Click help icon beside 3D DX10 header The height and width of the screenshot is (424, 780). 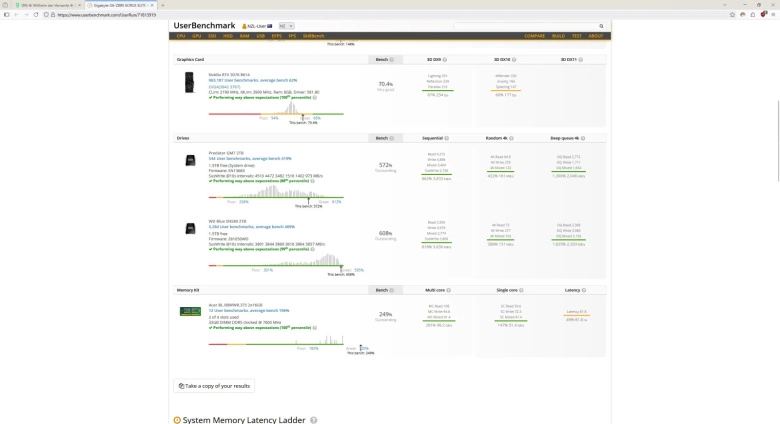point(514,60)
